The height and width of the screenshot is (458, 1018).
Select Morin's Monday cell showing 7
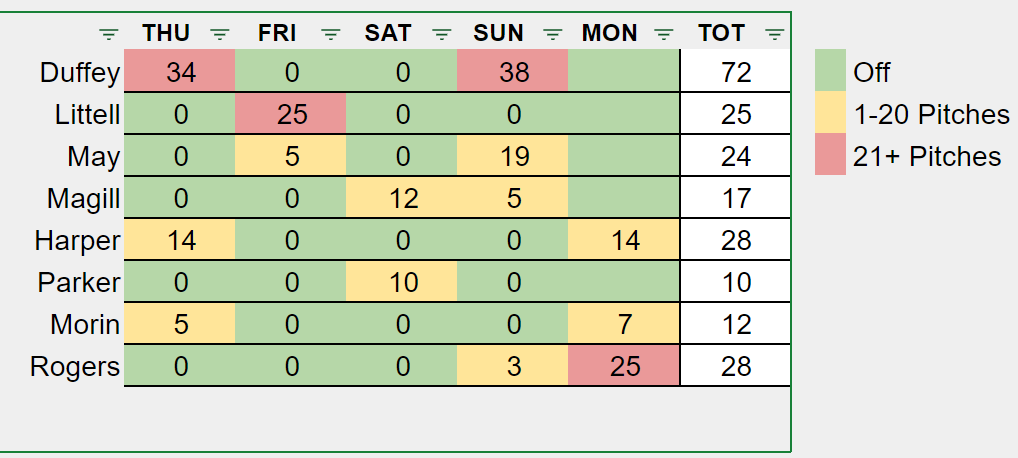coord(624,324)
